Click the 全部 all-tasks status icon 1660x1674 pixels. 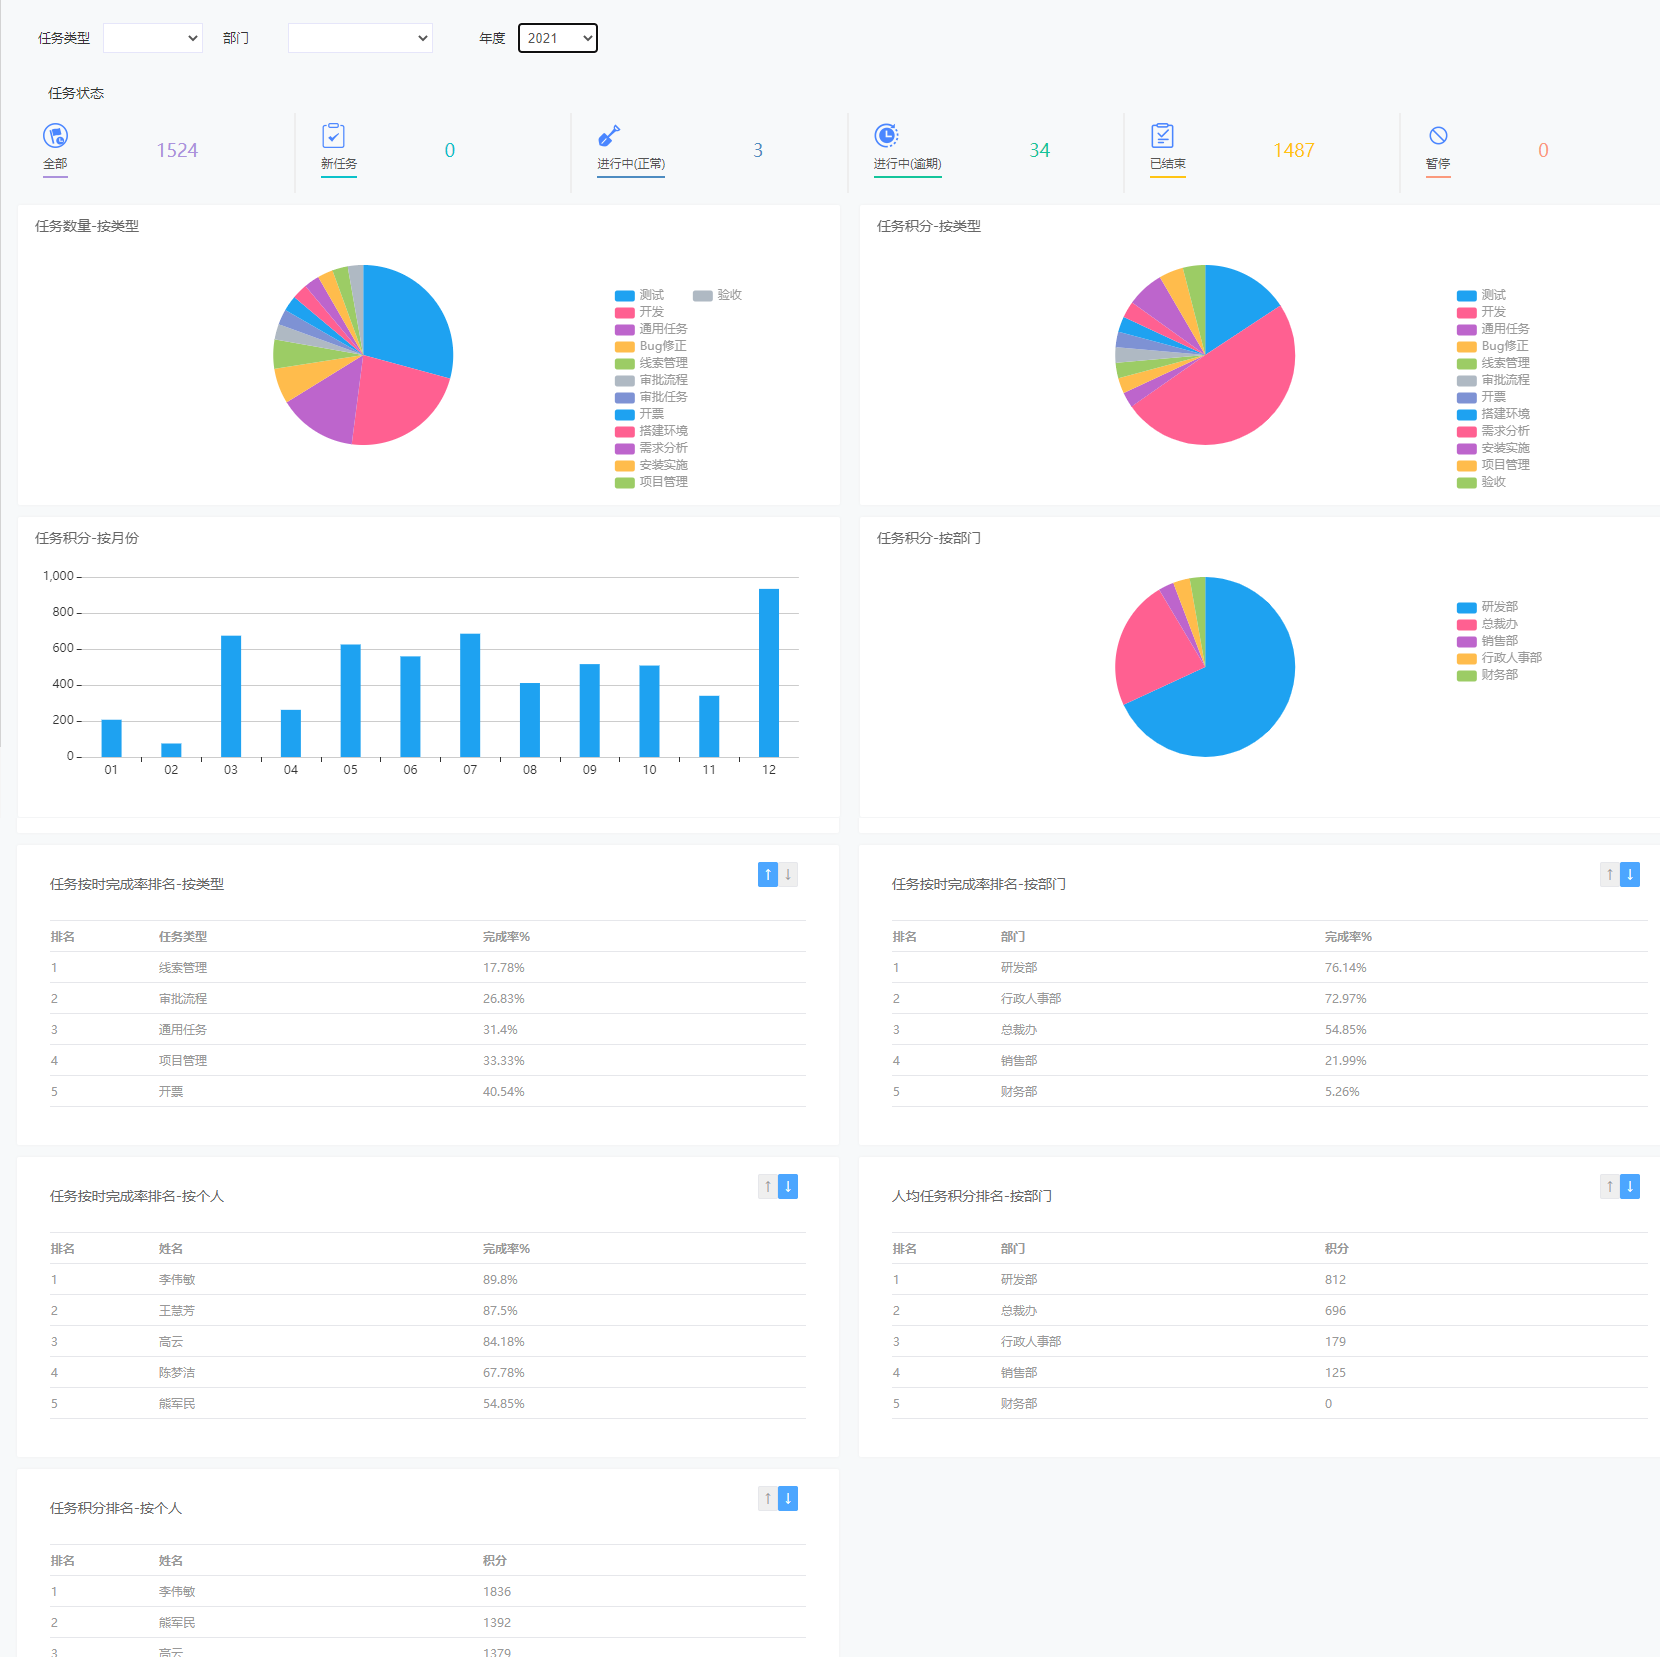pos(55,135)
